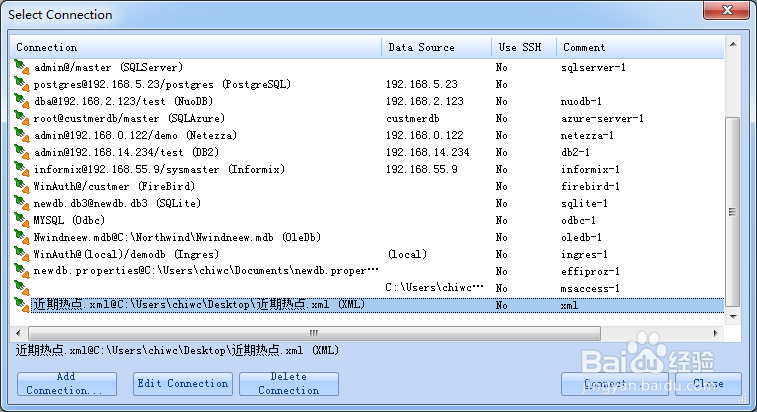Click the Connect button
Viewport: 757px width, 412px height.
tap(615, 384)
